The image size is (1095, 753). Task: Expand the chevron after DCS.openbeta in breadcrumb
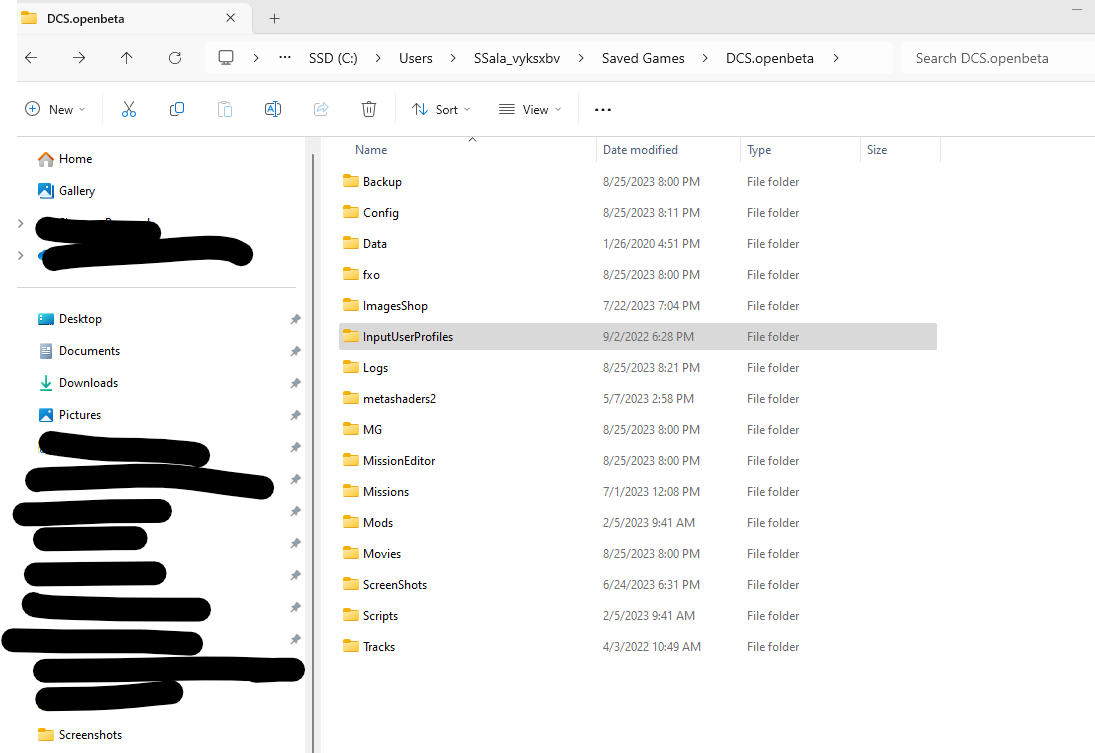tap(836, 58)
